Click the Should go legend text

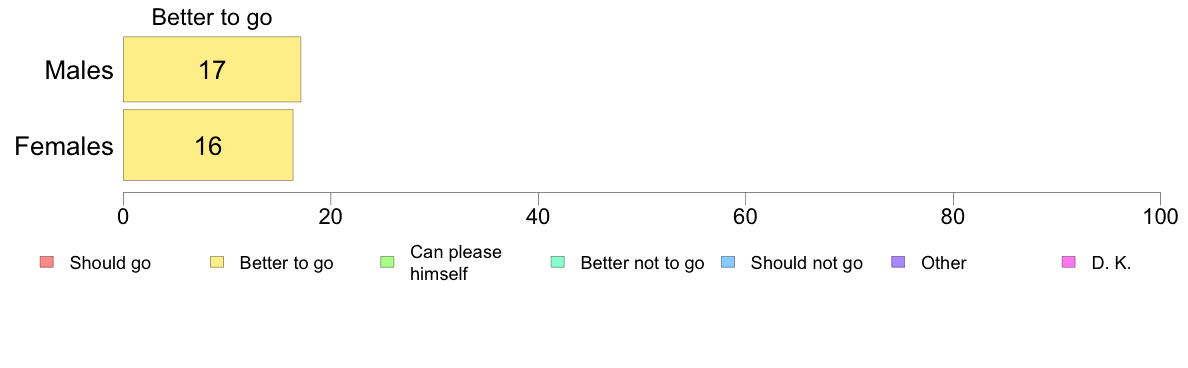pos(110,264)
